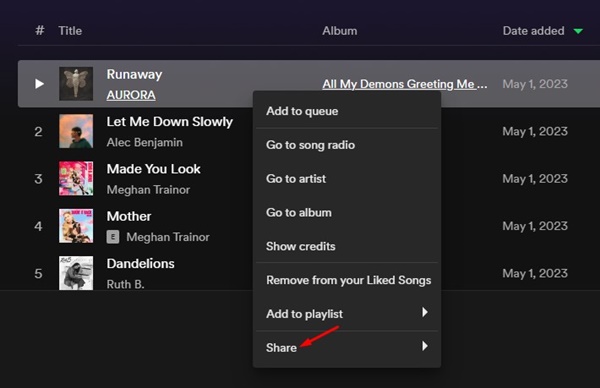The width and height of the screenshot is (600, 388).
Task: Sort by the Album column header
Action: [x=340, y=31]
